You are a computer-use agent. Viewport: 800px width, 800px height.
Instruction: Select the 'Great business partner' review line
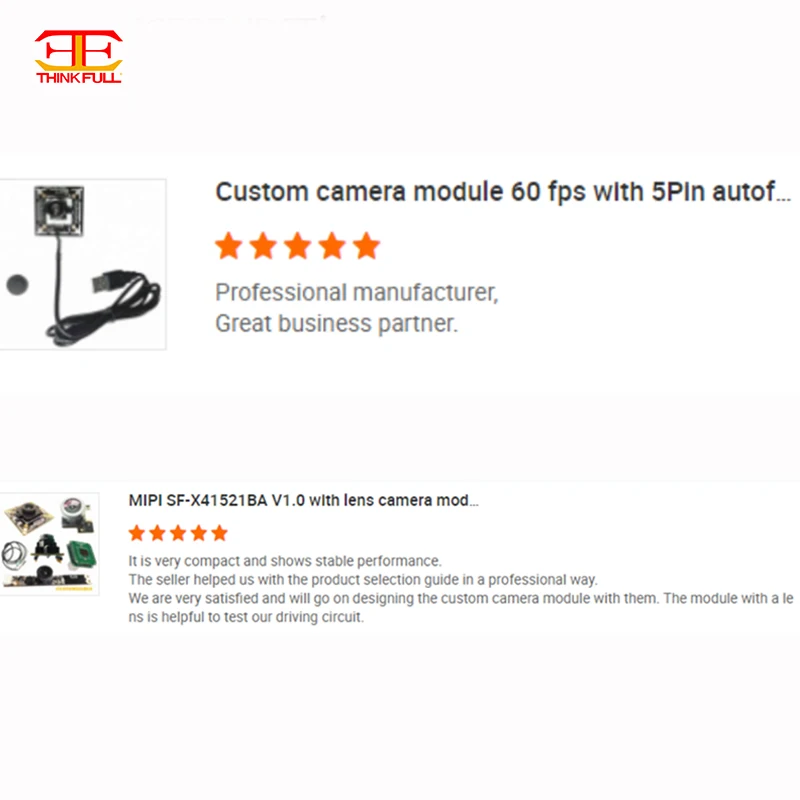[336, 323]
